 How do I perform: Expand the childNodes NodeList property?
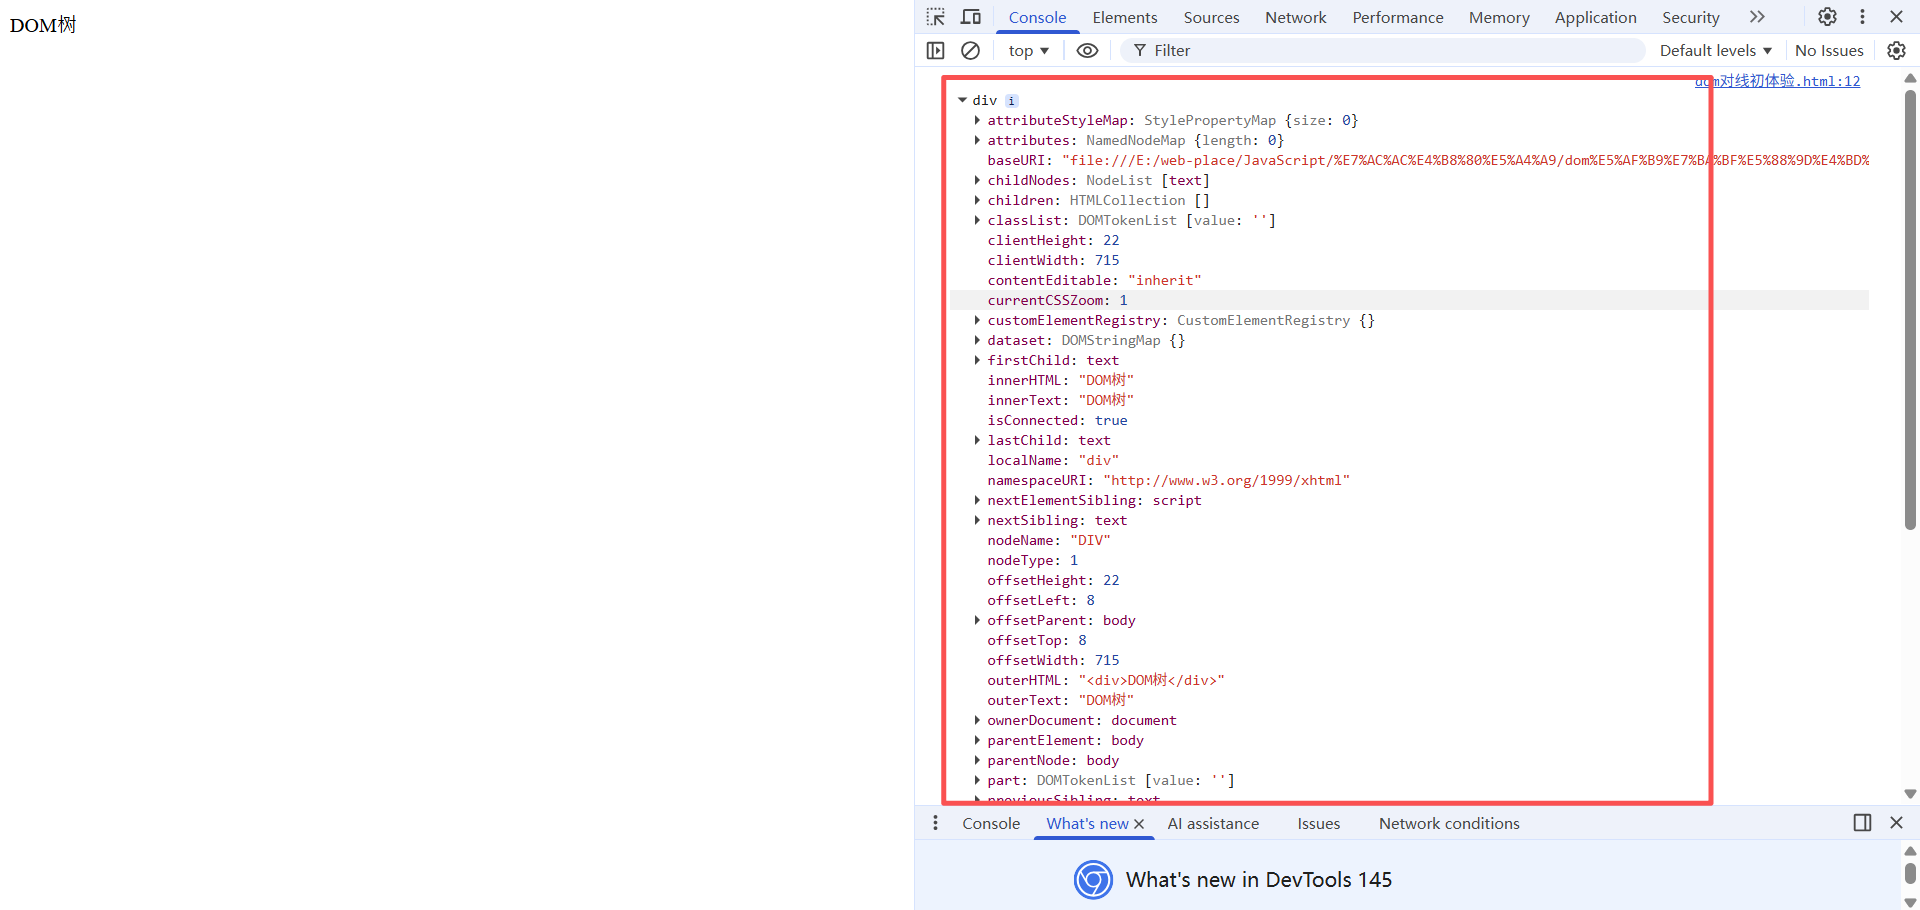coord(977,180)
